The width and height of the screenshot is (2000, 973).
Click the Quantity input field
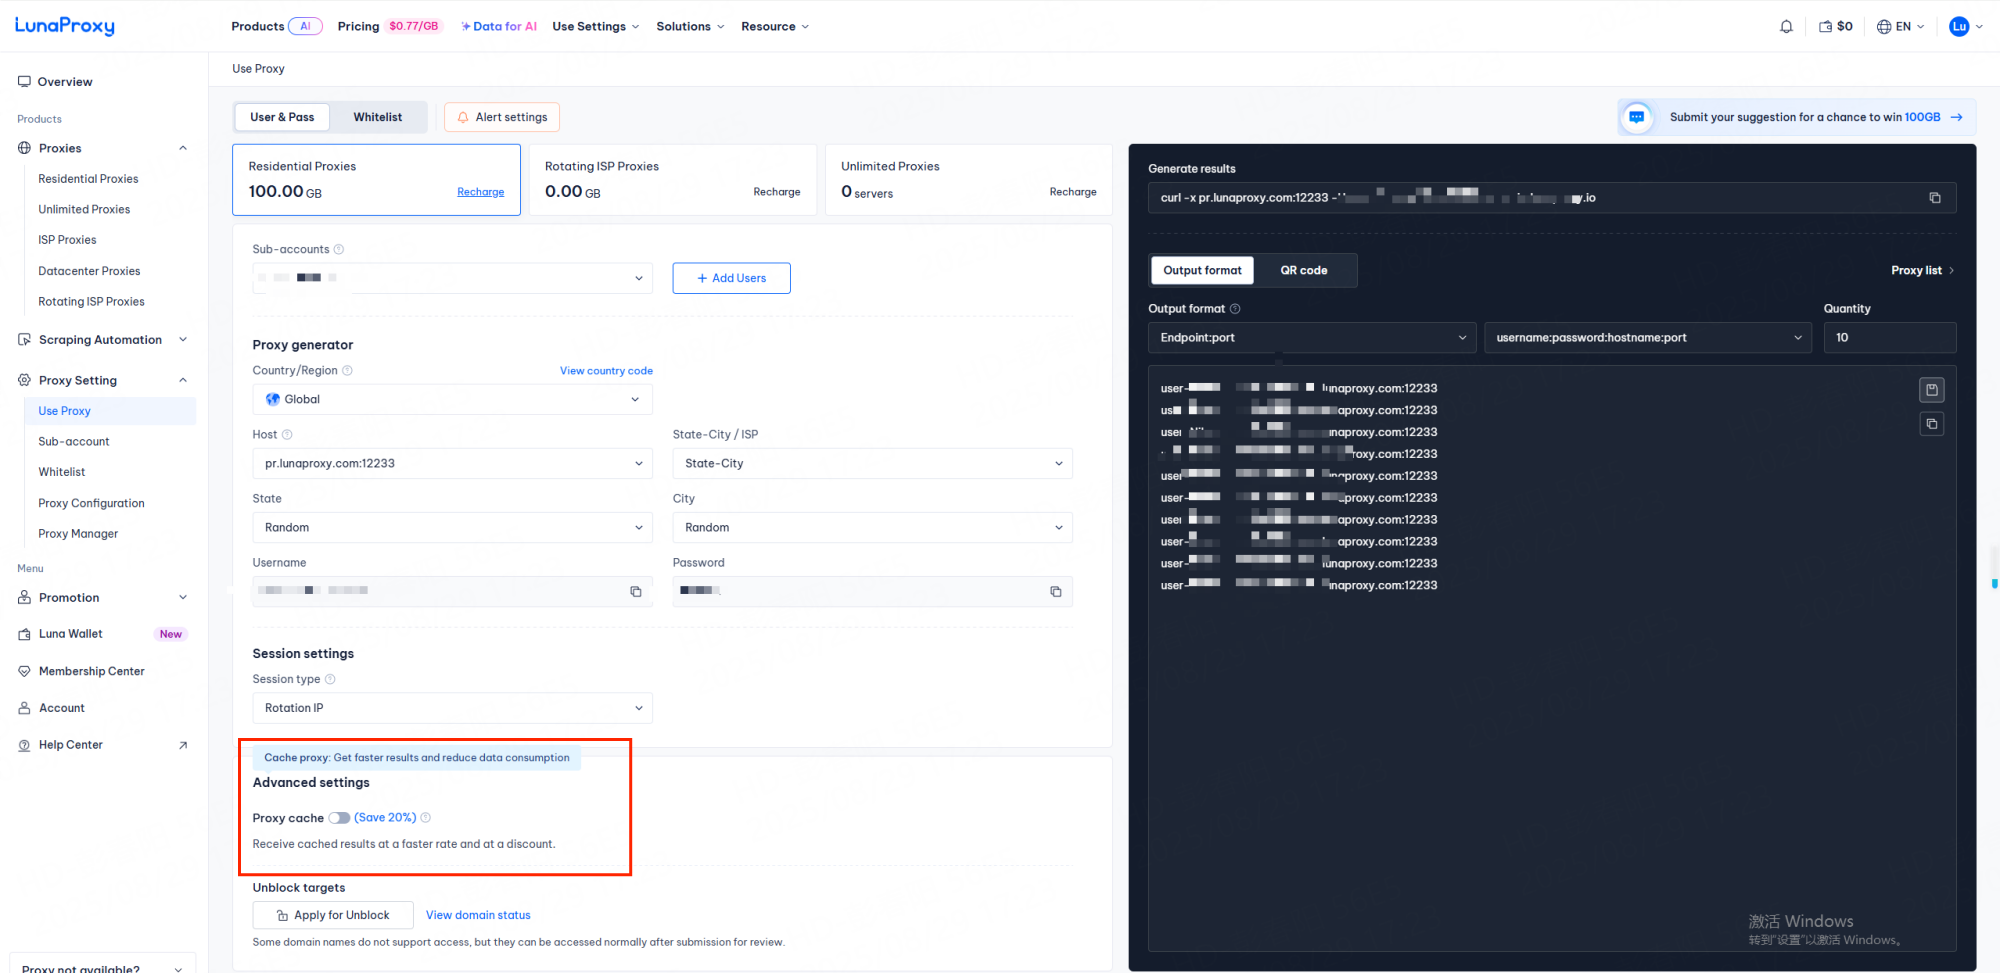tap(1888, 338)
